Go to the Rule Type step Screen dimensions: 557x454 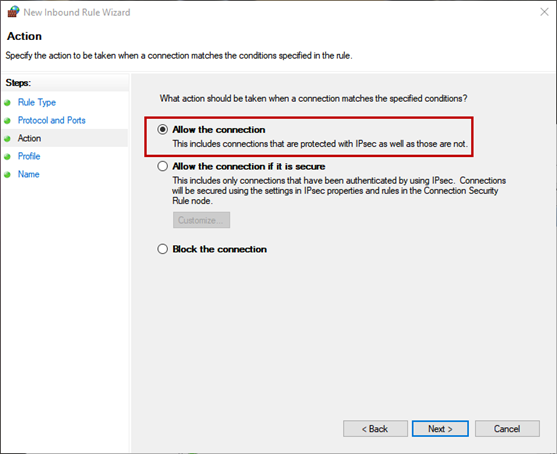(x=37, y=102)
